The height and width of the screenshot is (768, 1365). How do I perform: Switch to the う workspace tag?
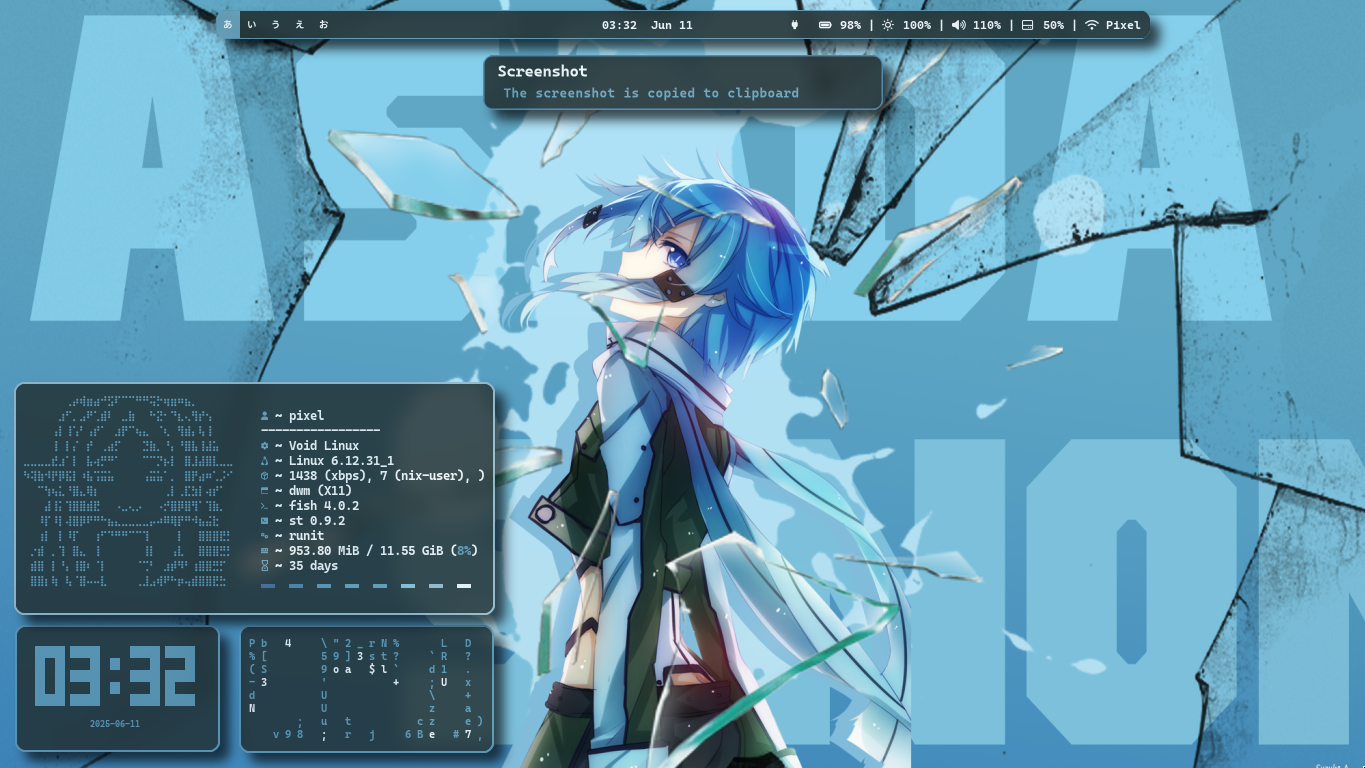275,25
